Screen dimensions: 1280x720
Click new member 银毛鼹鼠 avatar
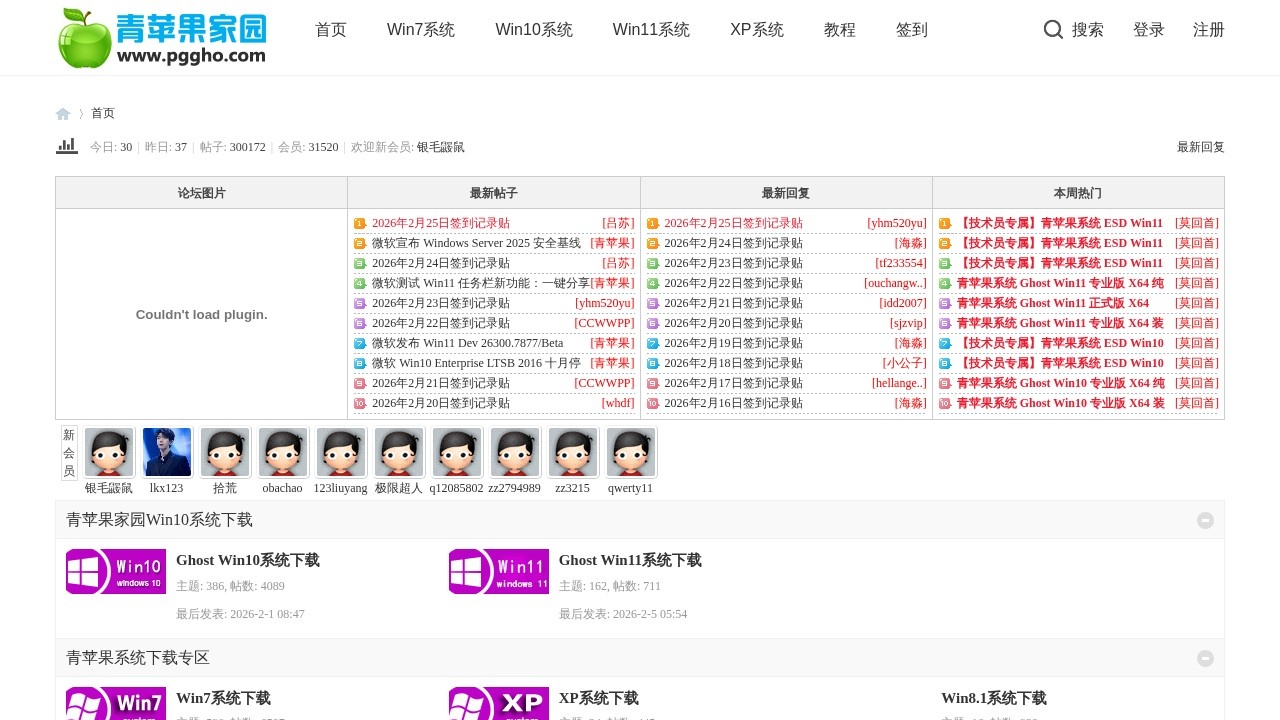click(x=109, y=452)
